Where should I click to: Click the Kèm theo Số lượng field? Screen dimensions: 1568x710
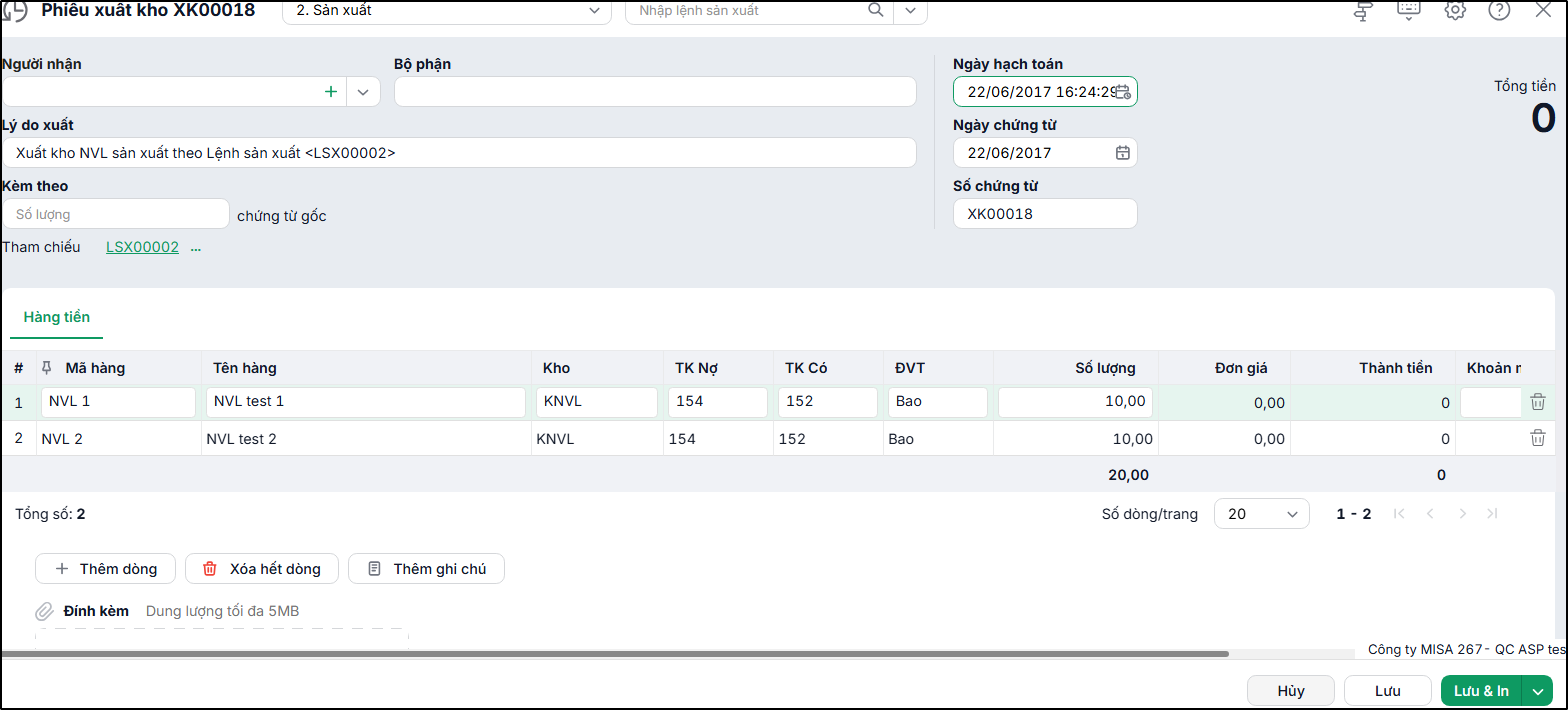pyautogui.click(x=116, y=214)
